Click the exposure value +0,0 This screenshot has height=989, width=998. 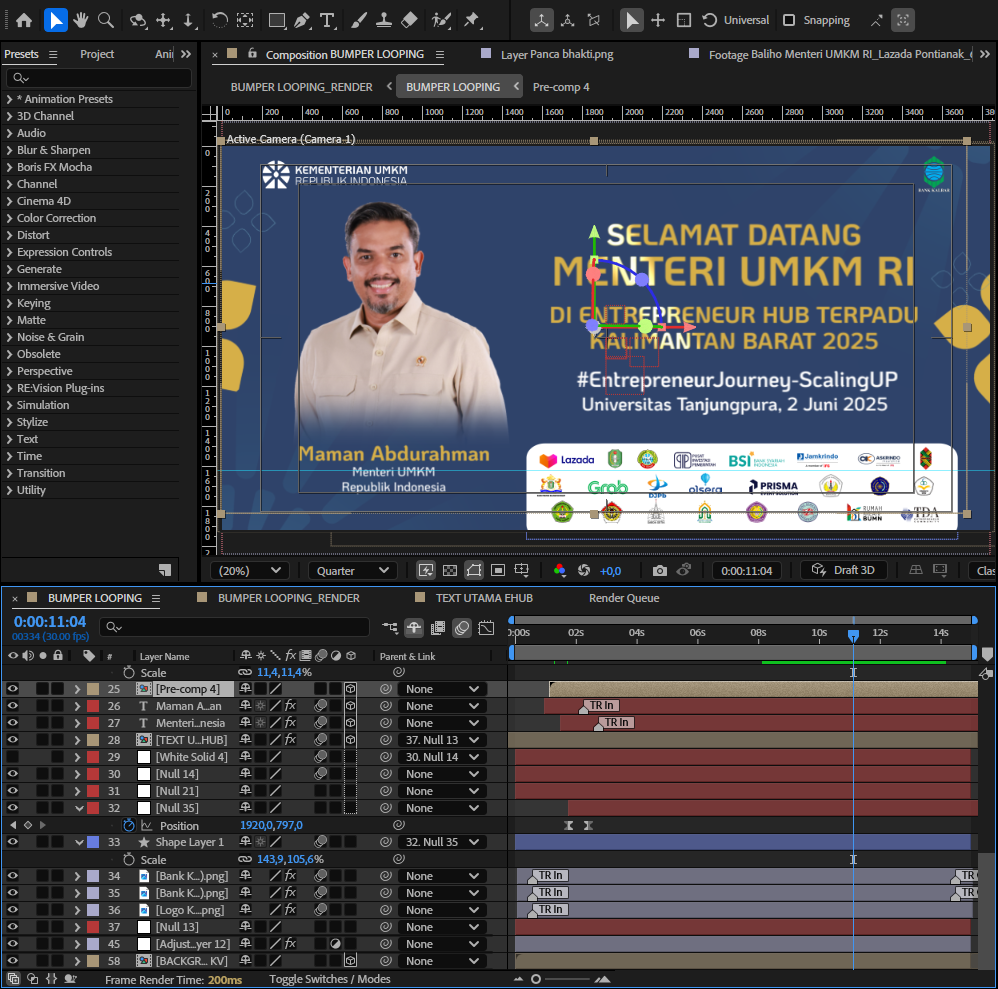[x=610, y=571]
